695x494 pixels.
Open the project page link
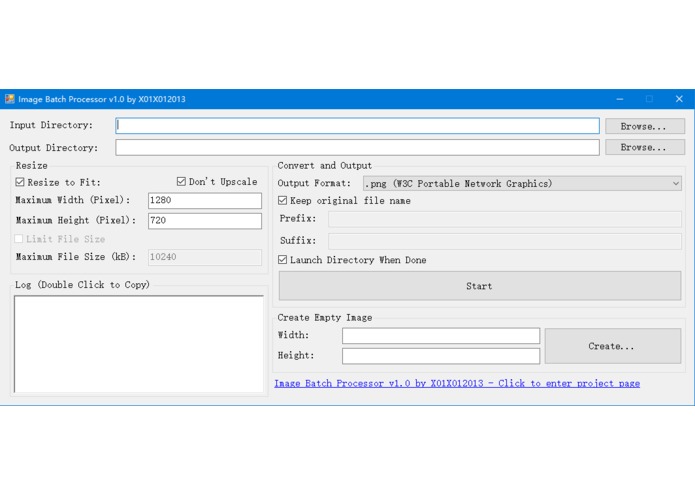(x=457, y=383)
